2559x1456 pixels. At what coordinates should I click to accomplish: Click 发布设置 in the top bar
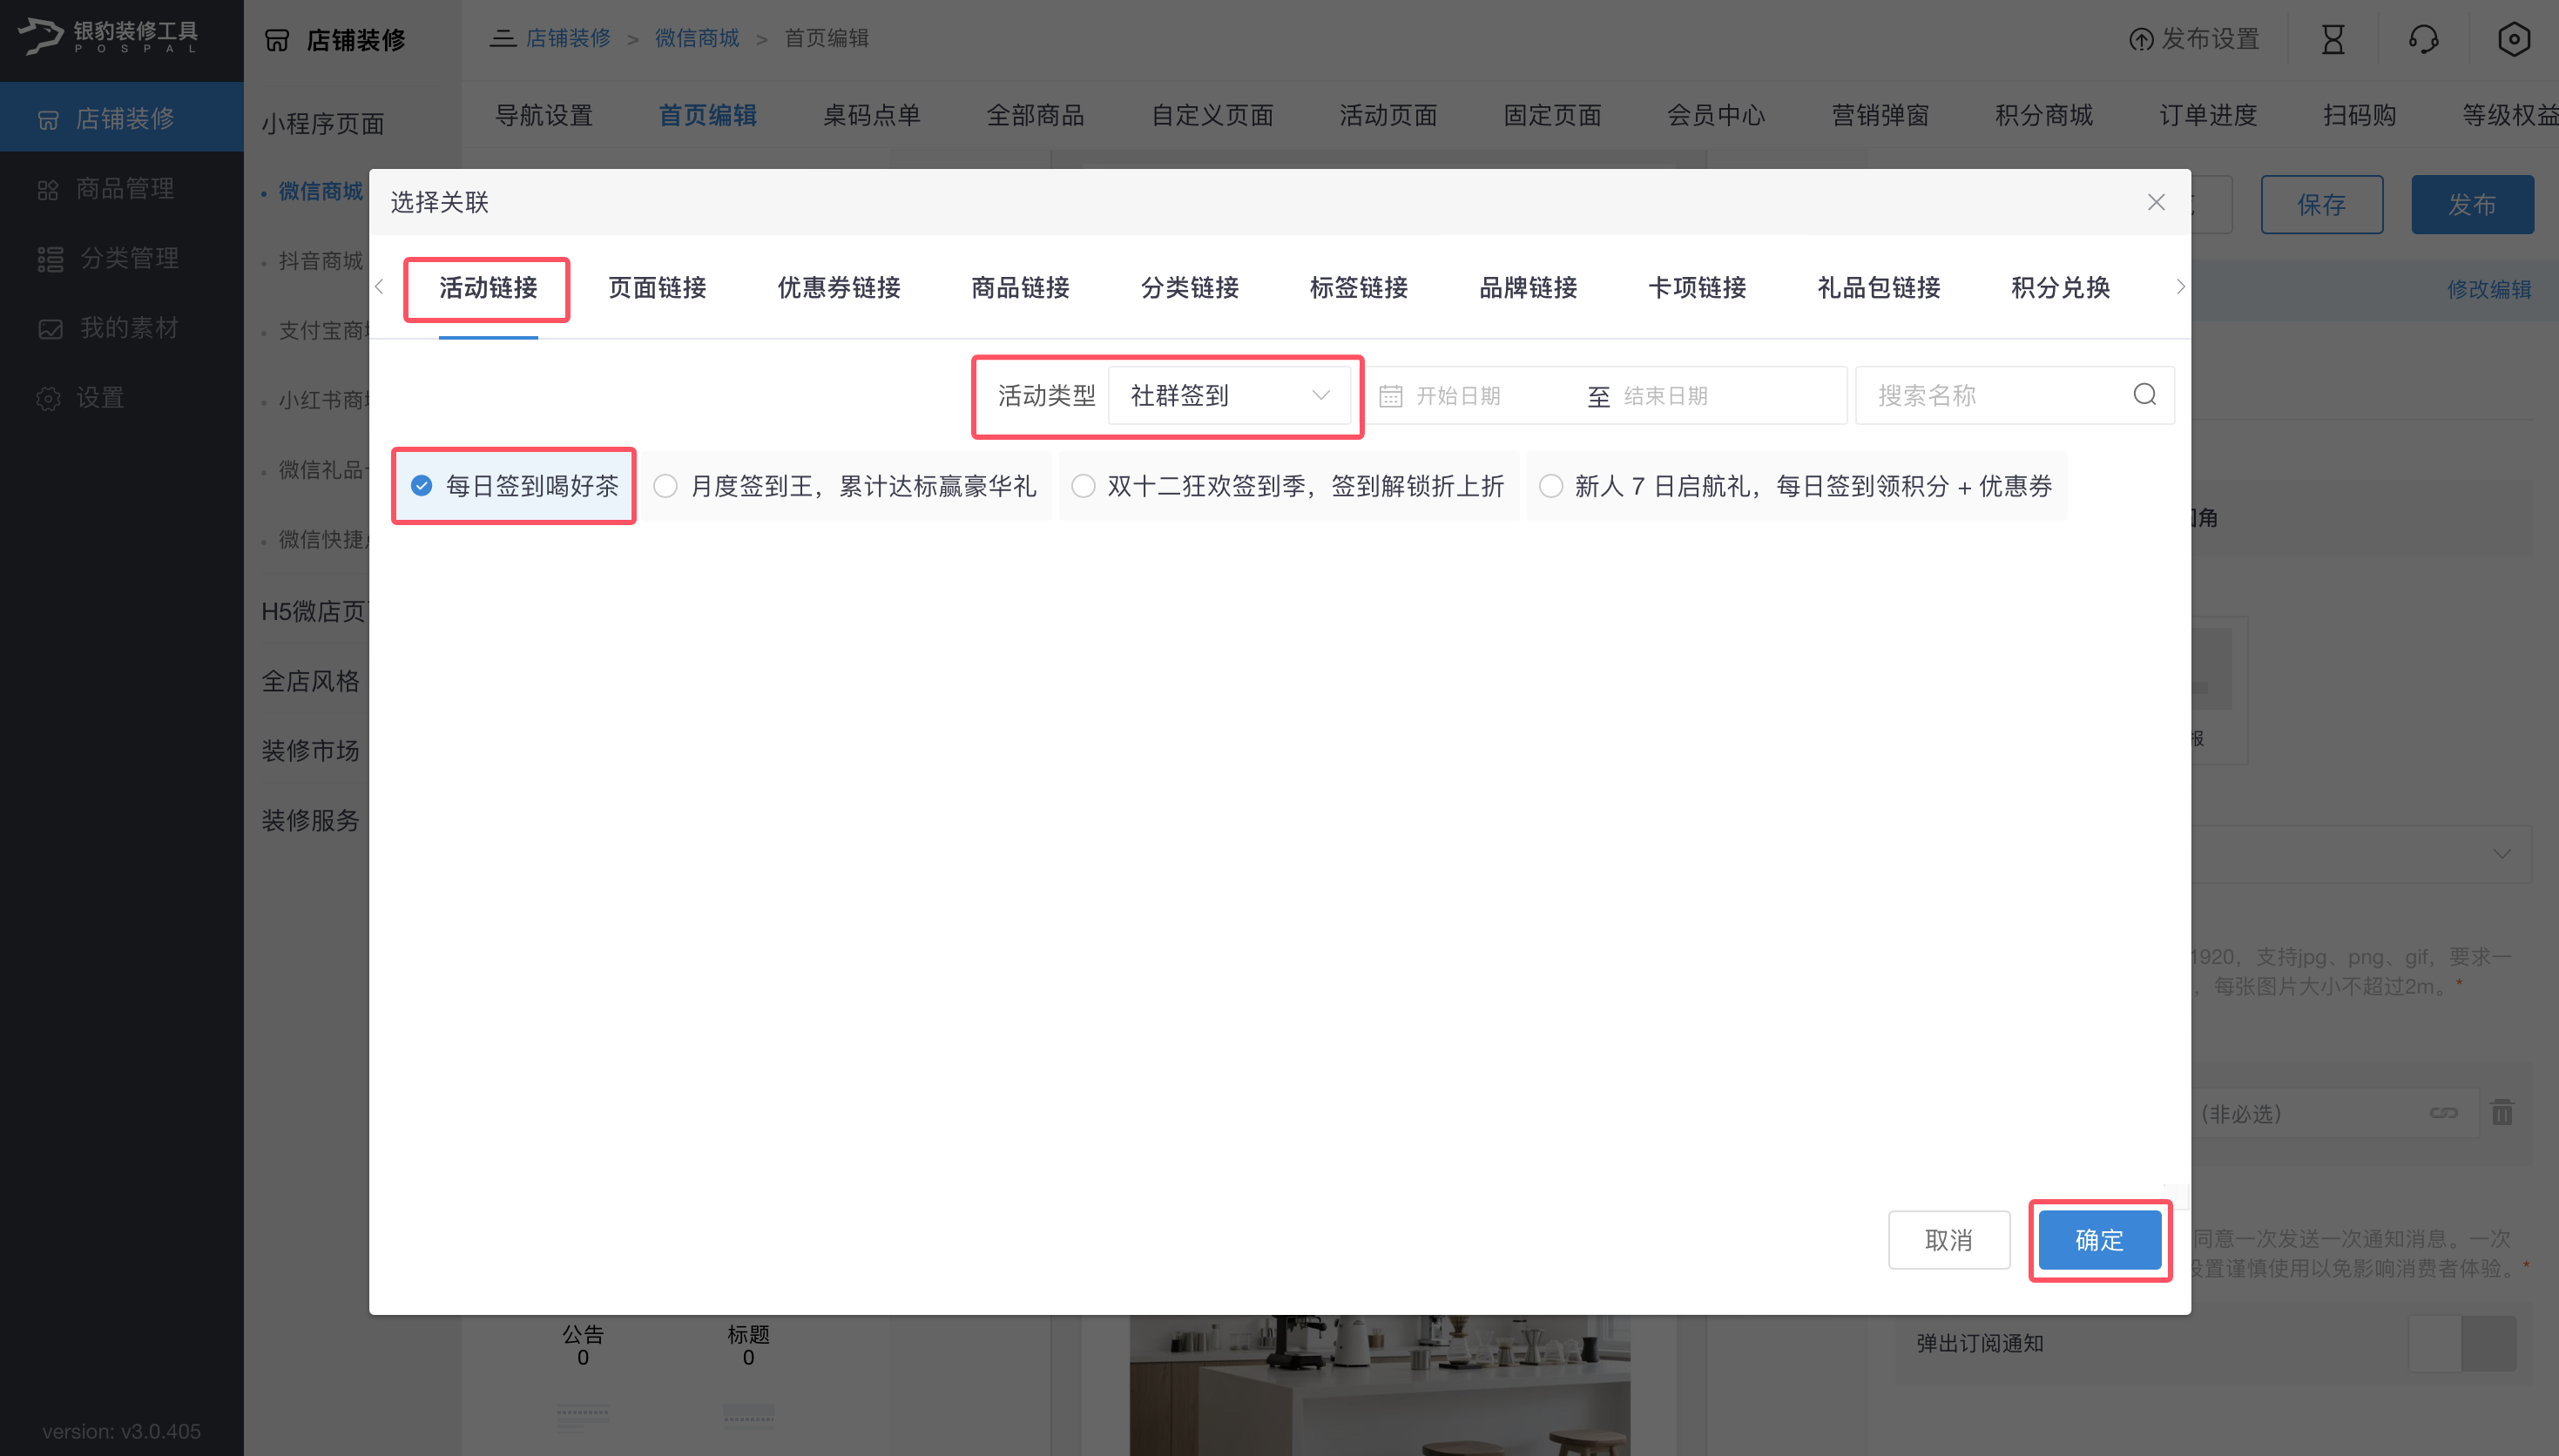pyautogui.click(x=2191, y=39)
